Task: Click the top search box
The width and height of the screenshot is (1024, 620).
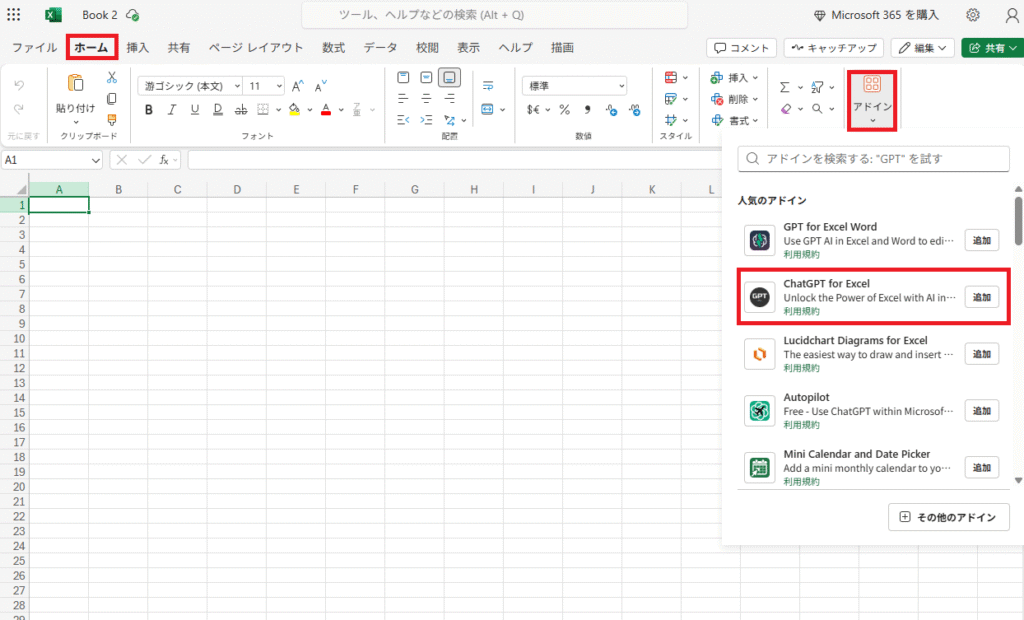Action: [494, 14]
